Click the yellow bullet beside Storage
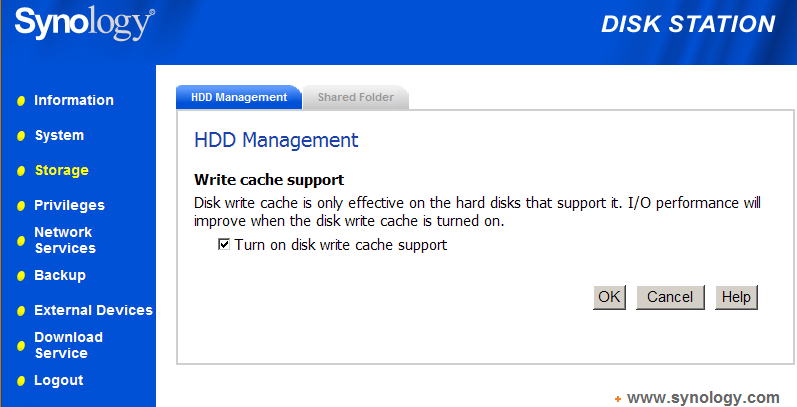797x407 pixels. click(x=21, y=171)
